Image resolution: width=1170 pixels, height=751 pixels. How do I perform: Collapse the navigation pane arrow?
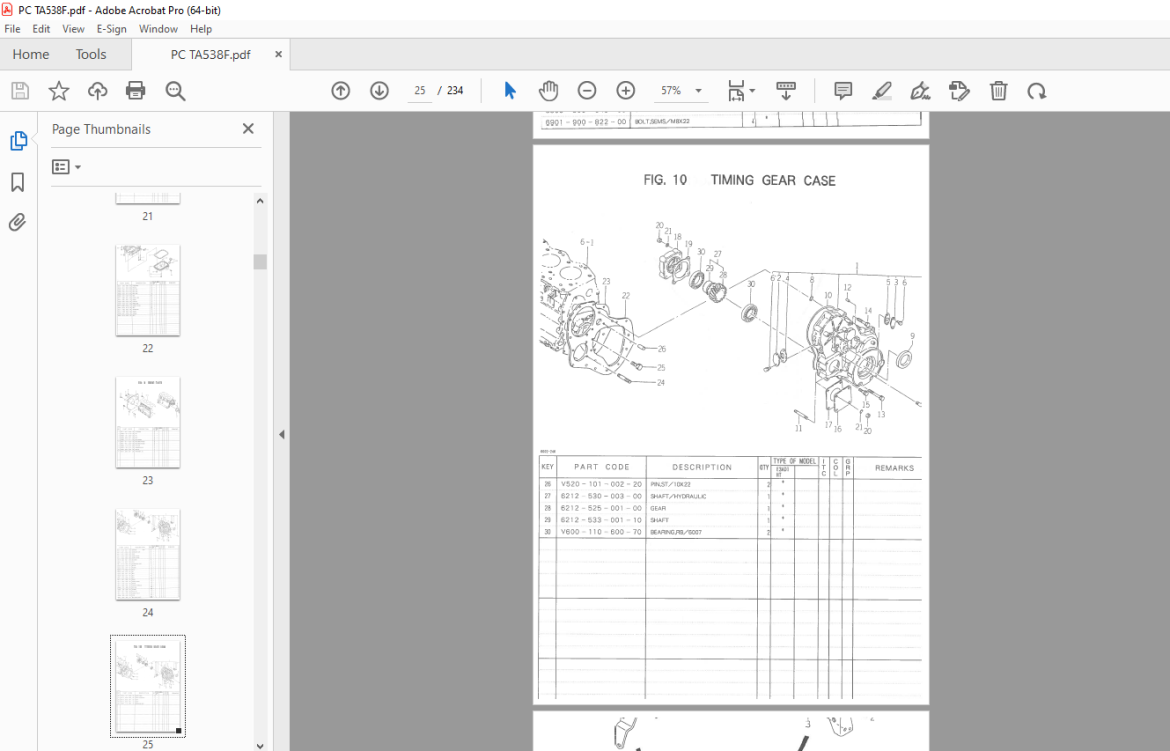click(281, 434)
